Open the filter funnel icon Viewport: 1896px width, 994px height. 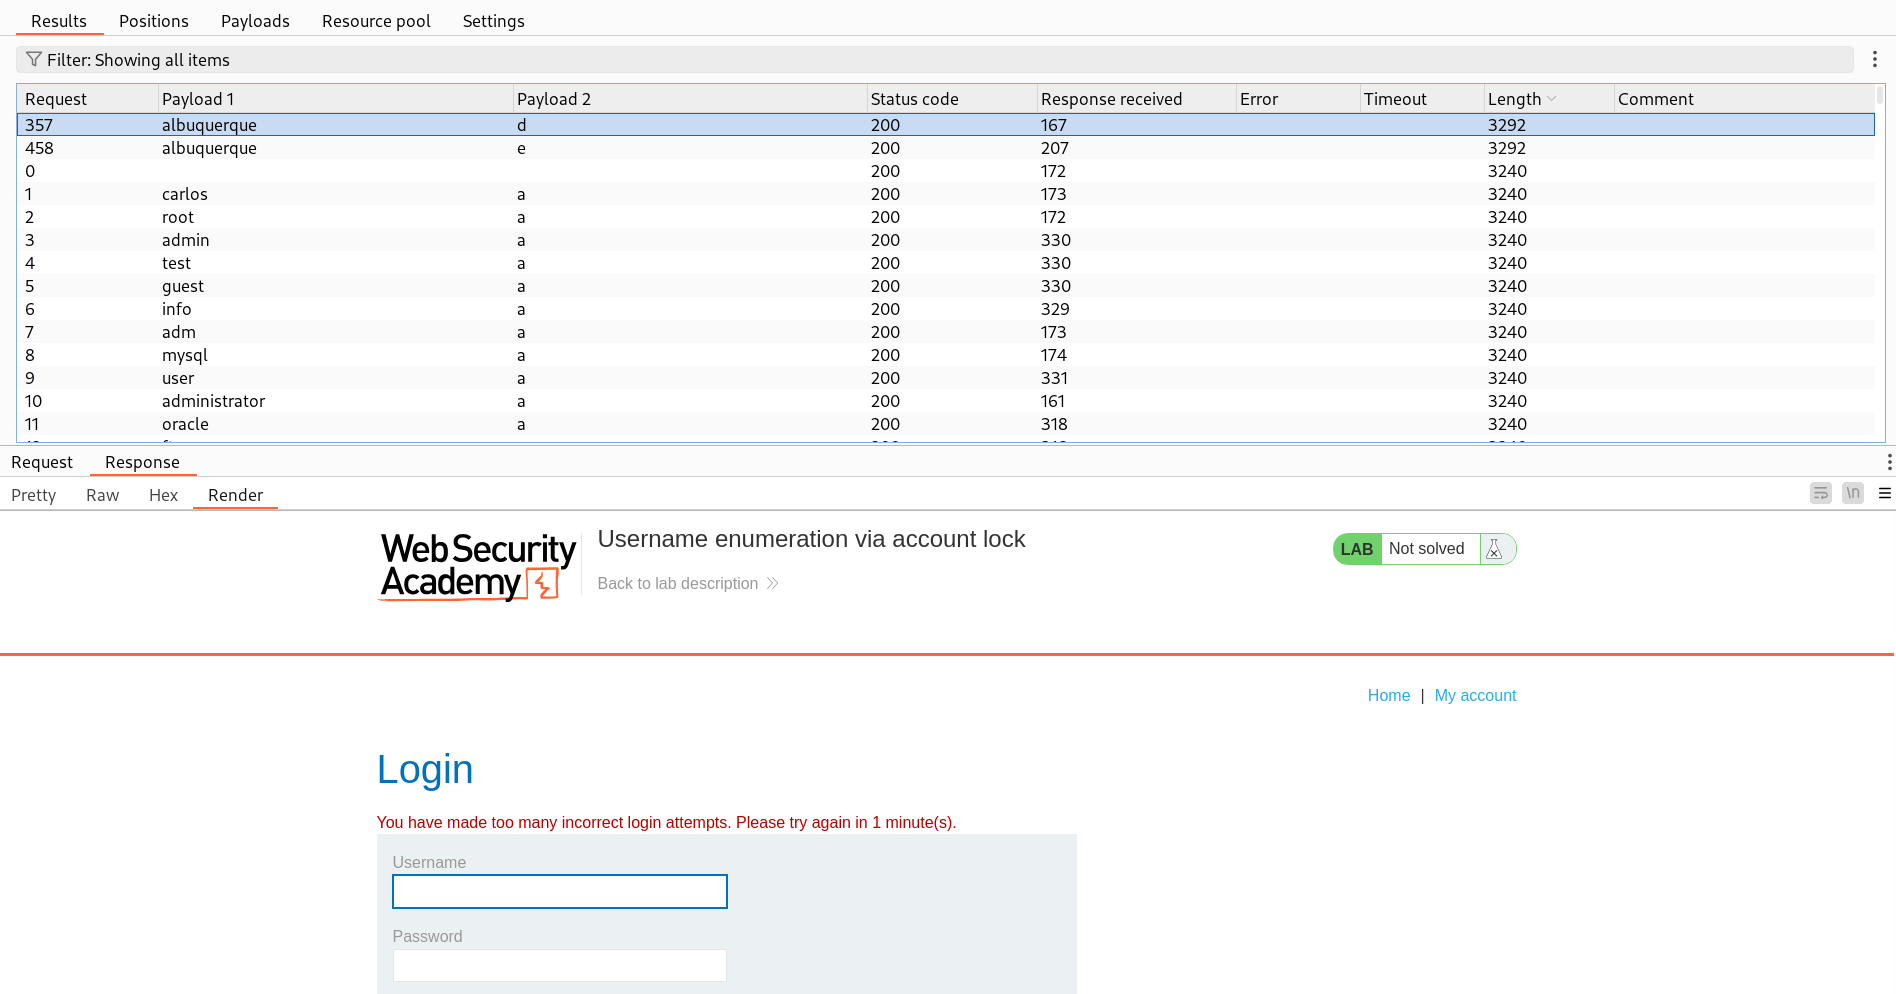33,59
